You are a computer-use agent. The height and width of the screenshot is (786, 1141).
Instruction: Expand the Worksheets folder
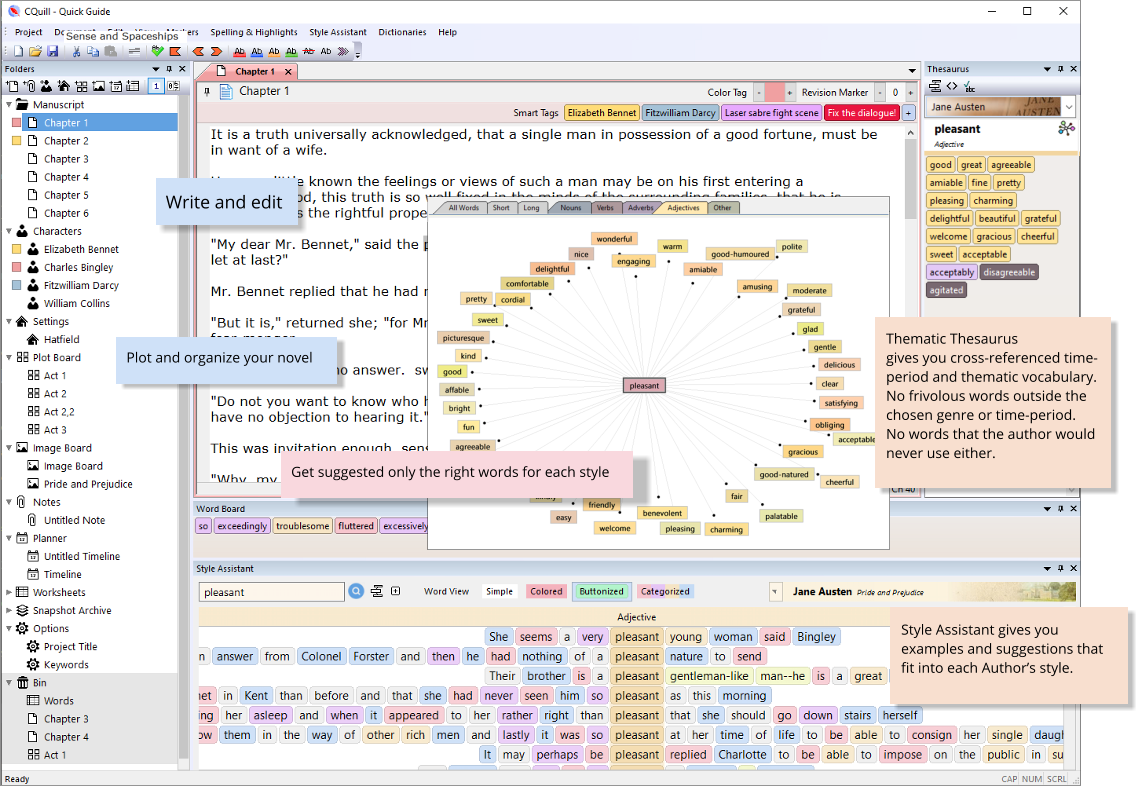pyautogui.click(x=9, y=592)
